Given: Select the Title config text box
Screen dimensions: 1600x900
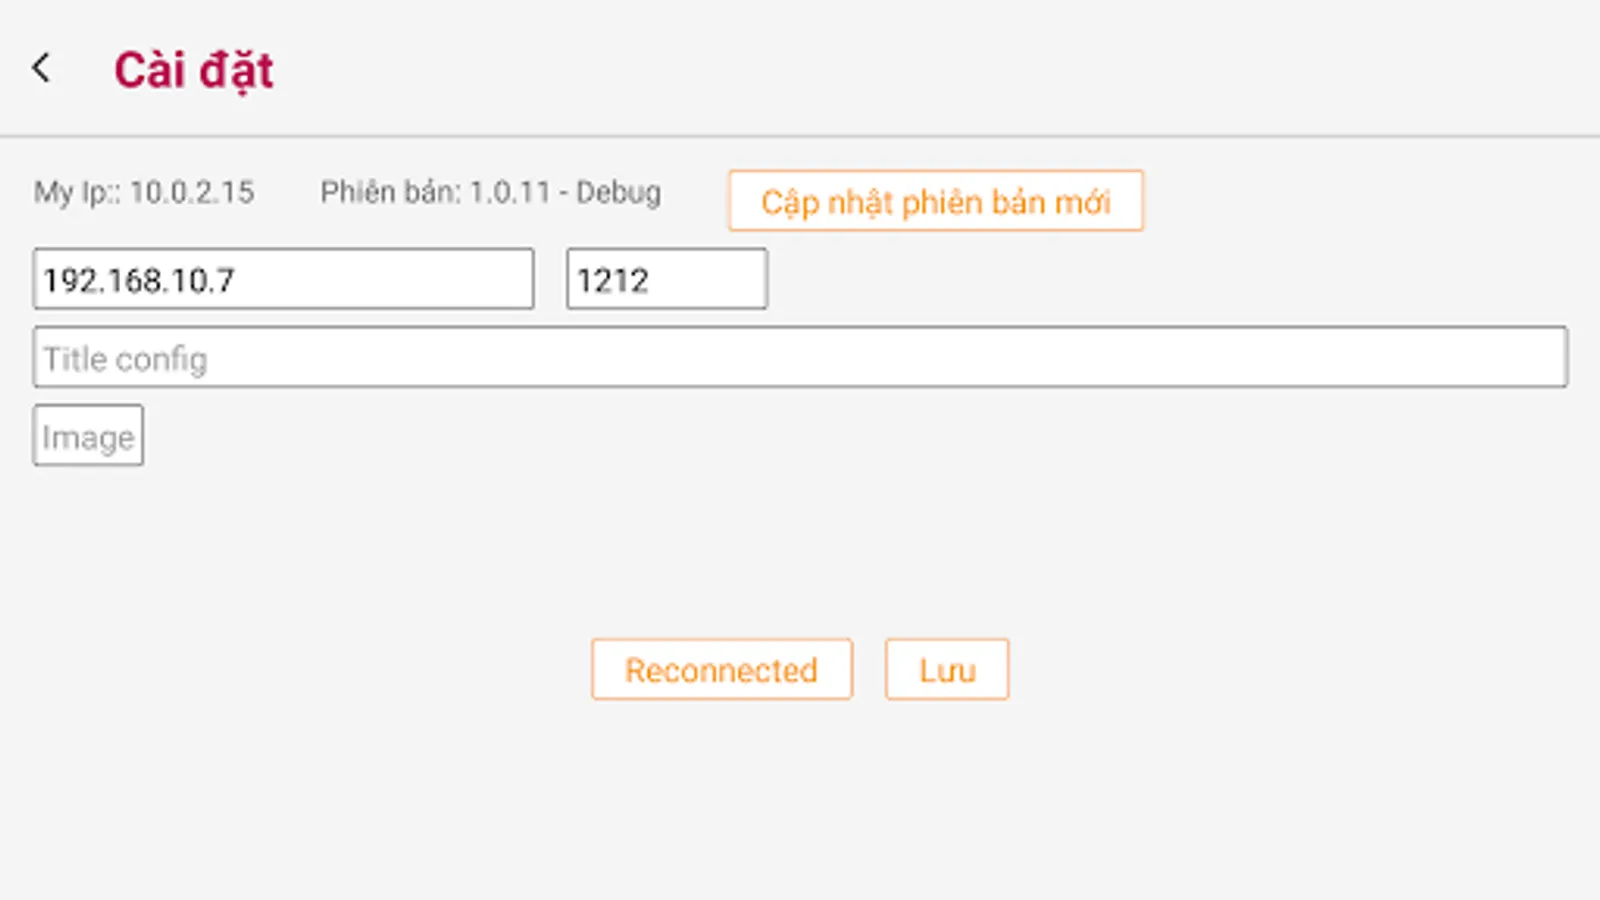Looking at the screenshot, I should pos(800,357).
